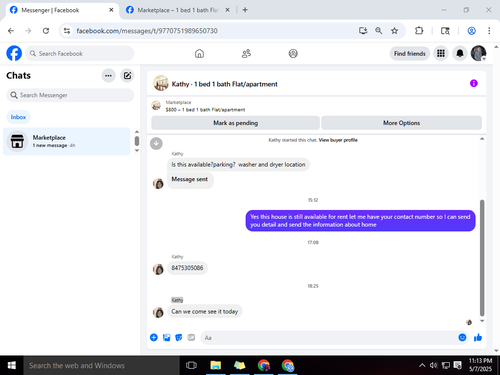Select the Inbox filter tab
Viewport: 500px width, 375px height.
(x=18, y=117)
